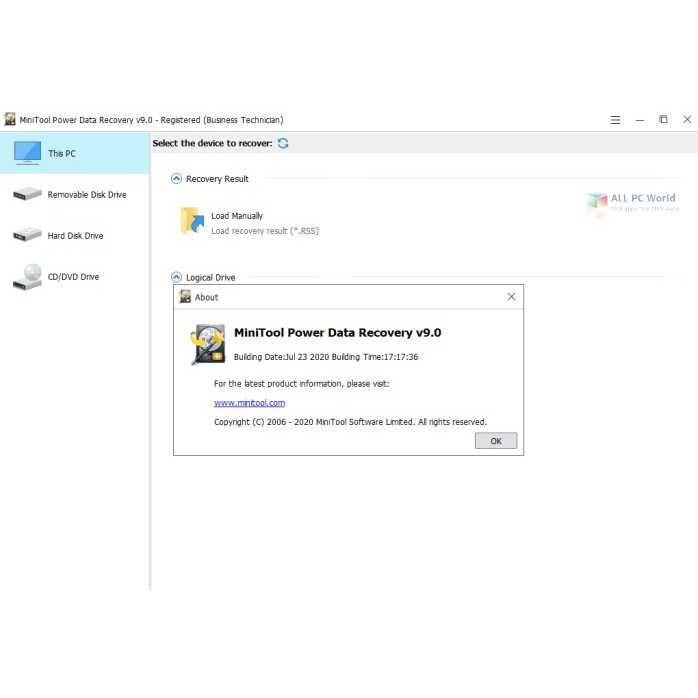The image size is (698, 698).
Task: Maximize the MiniTool window
Action: click(x=663, y=120)
